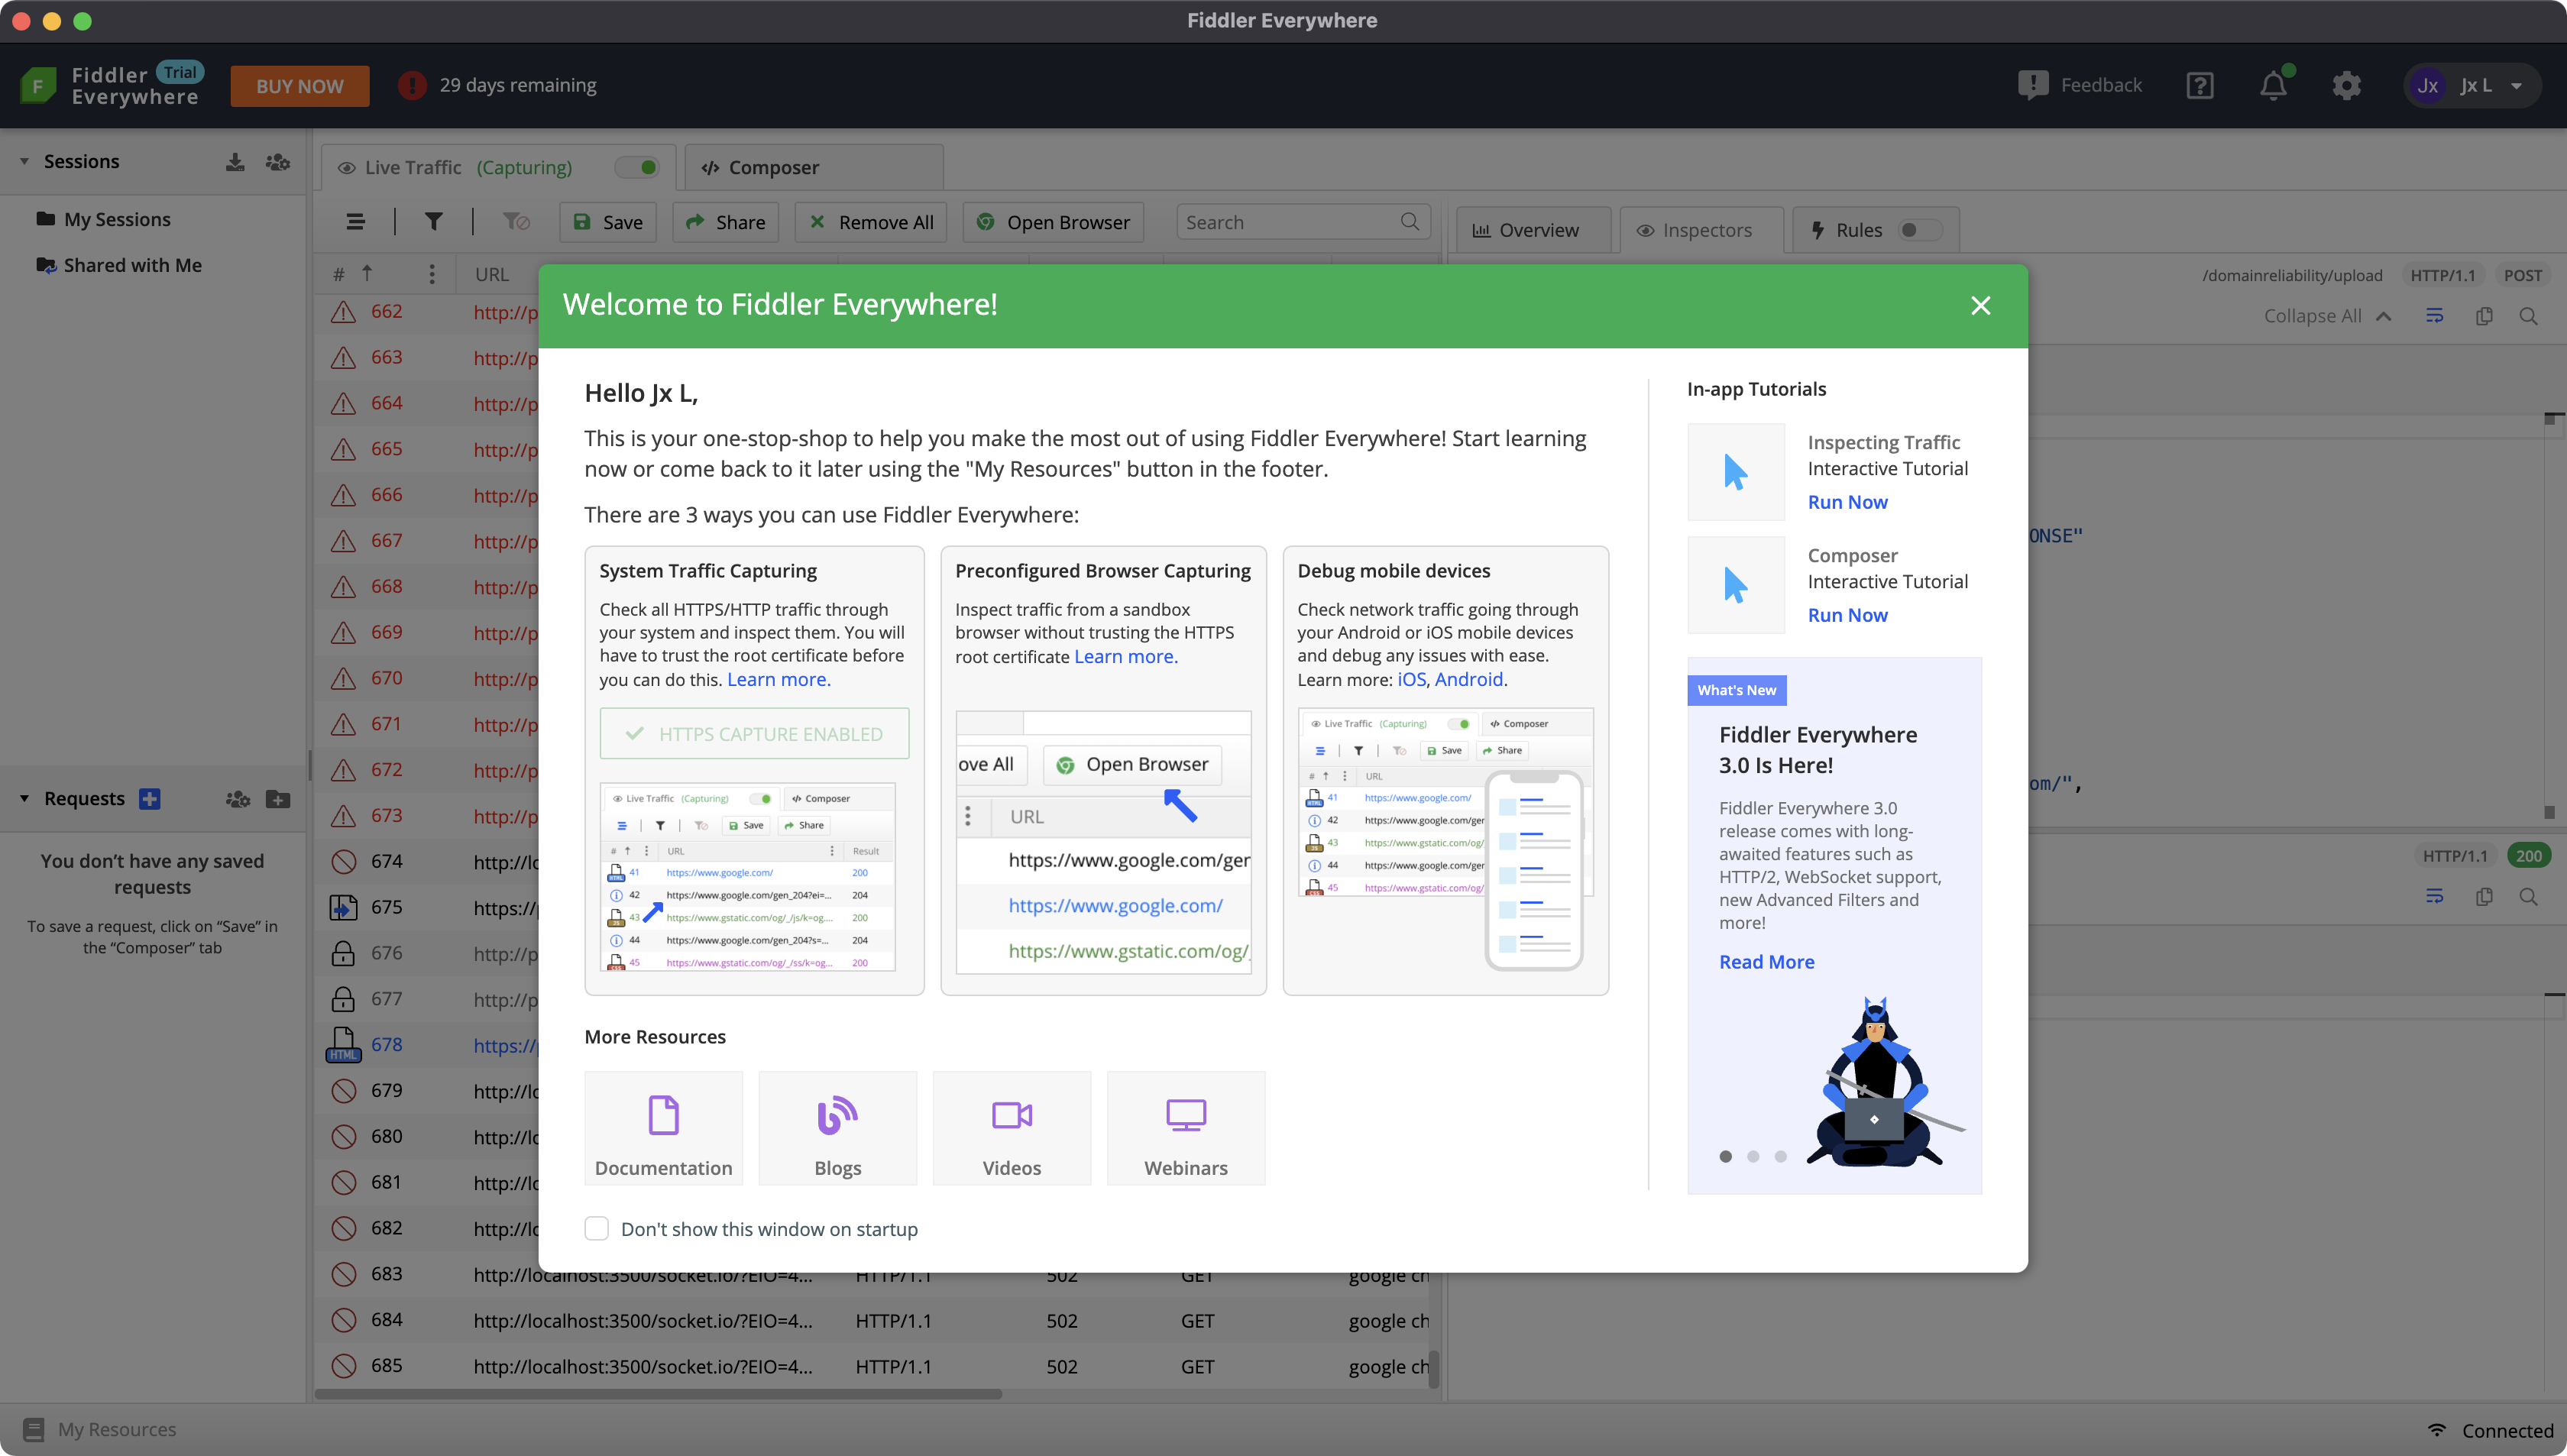
Task: Open settings via gear icon
Action: pos(2346,86)
